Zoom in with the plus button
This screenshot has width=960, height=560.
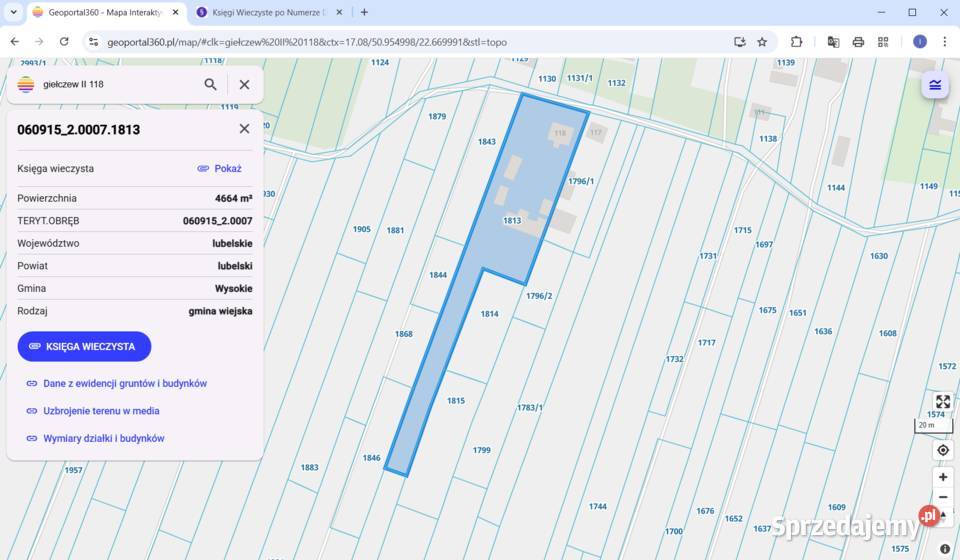pos(943,477)
